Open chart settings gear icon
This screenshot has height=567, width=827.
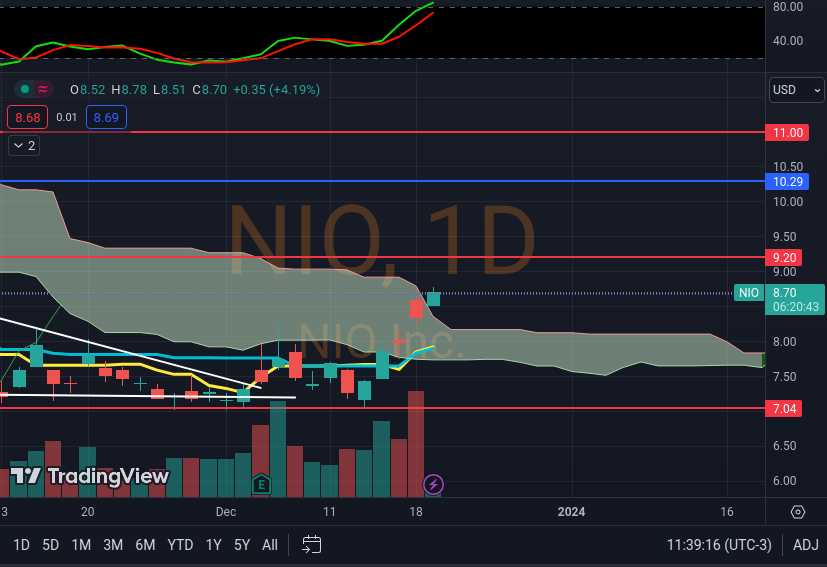tap(798, 512)
